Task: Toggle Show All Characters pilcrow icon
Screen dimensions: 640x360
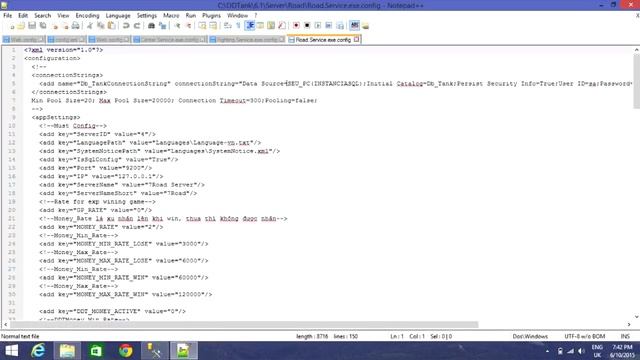Action: [x=238, y=26]
